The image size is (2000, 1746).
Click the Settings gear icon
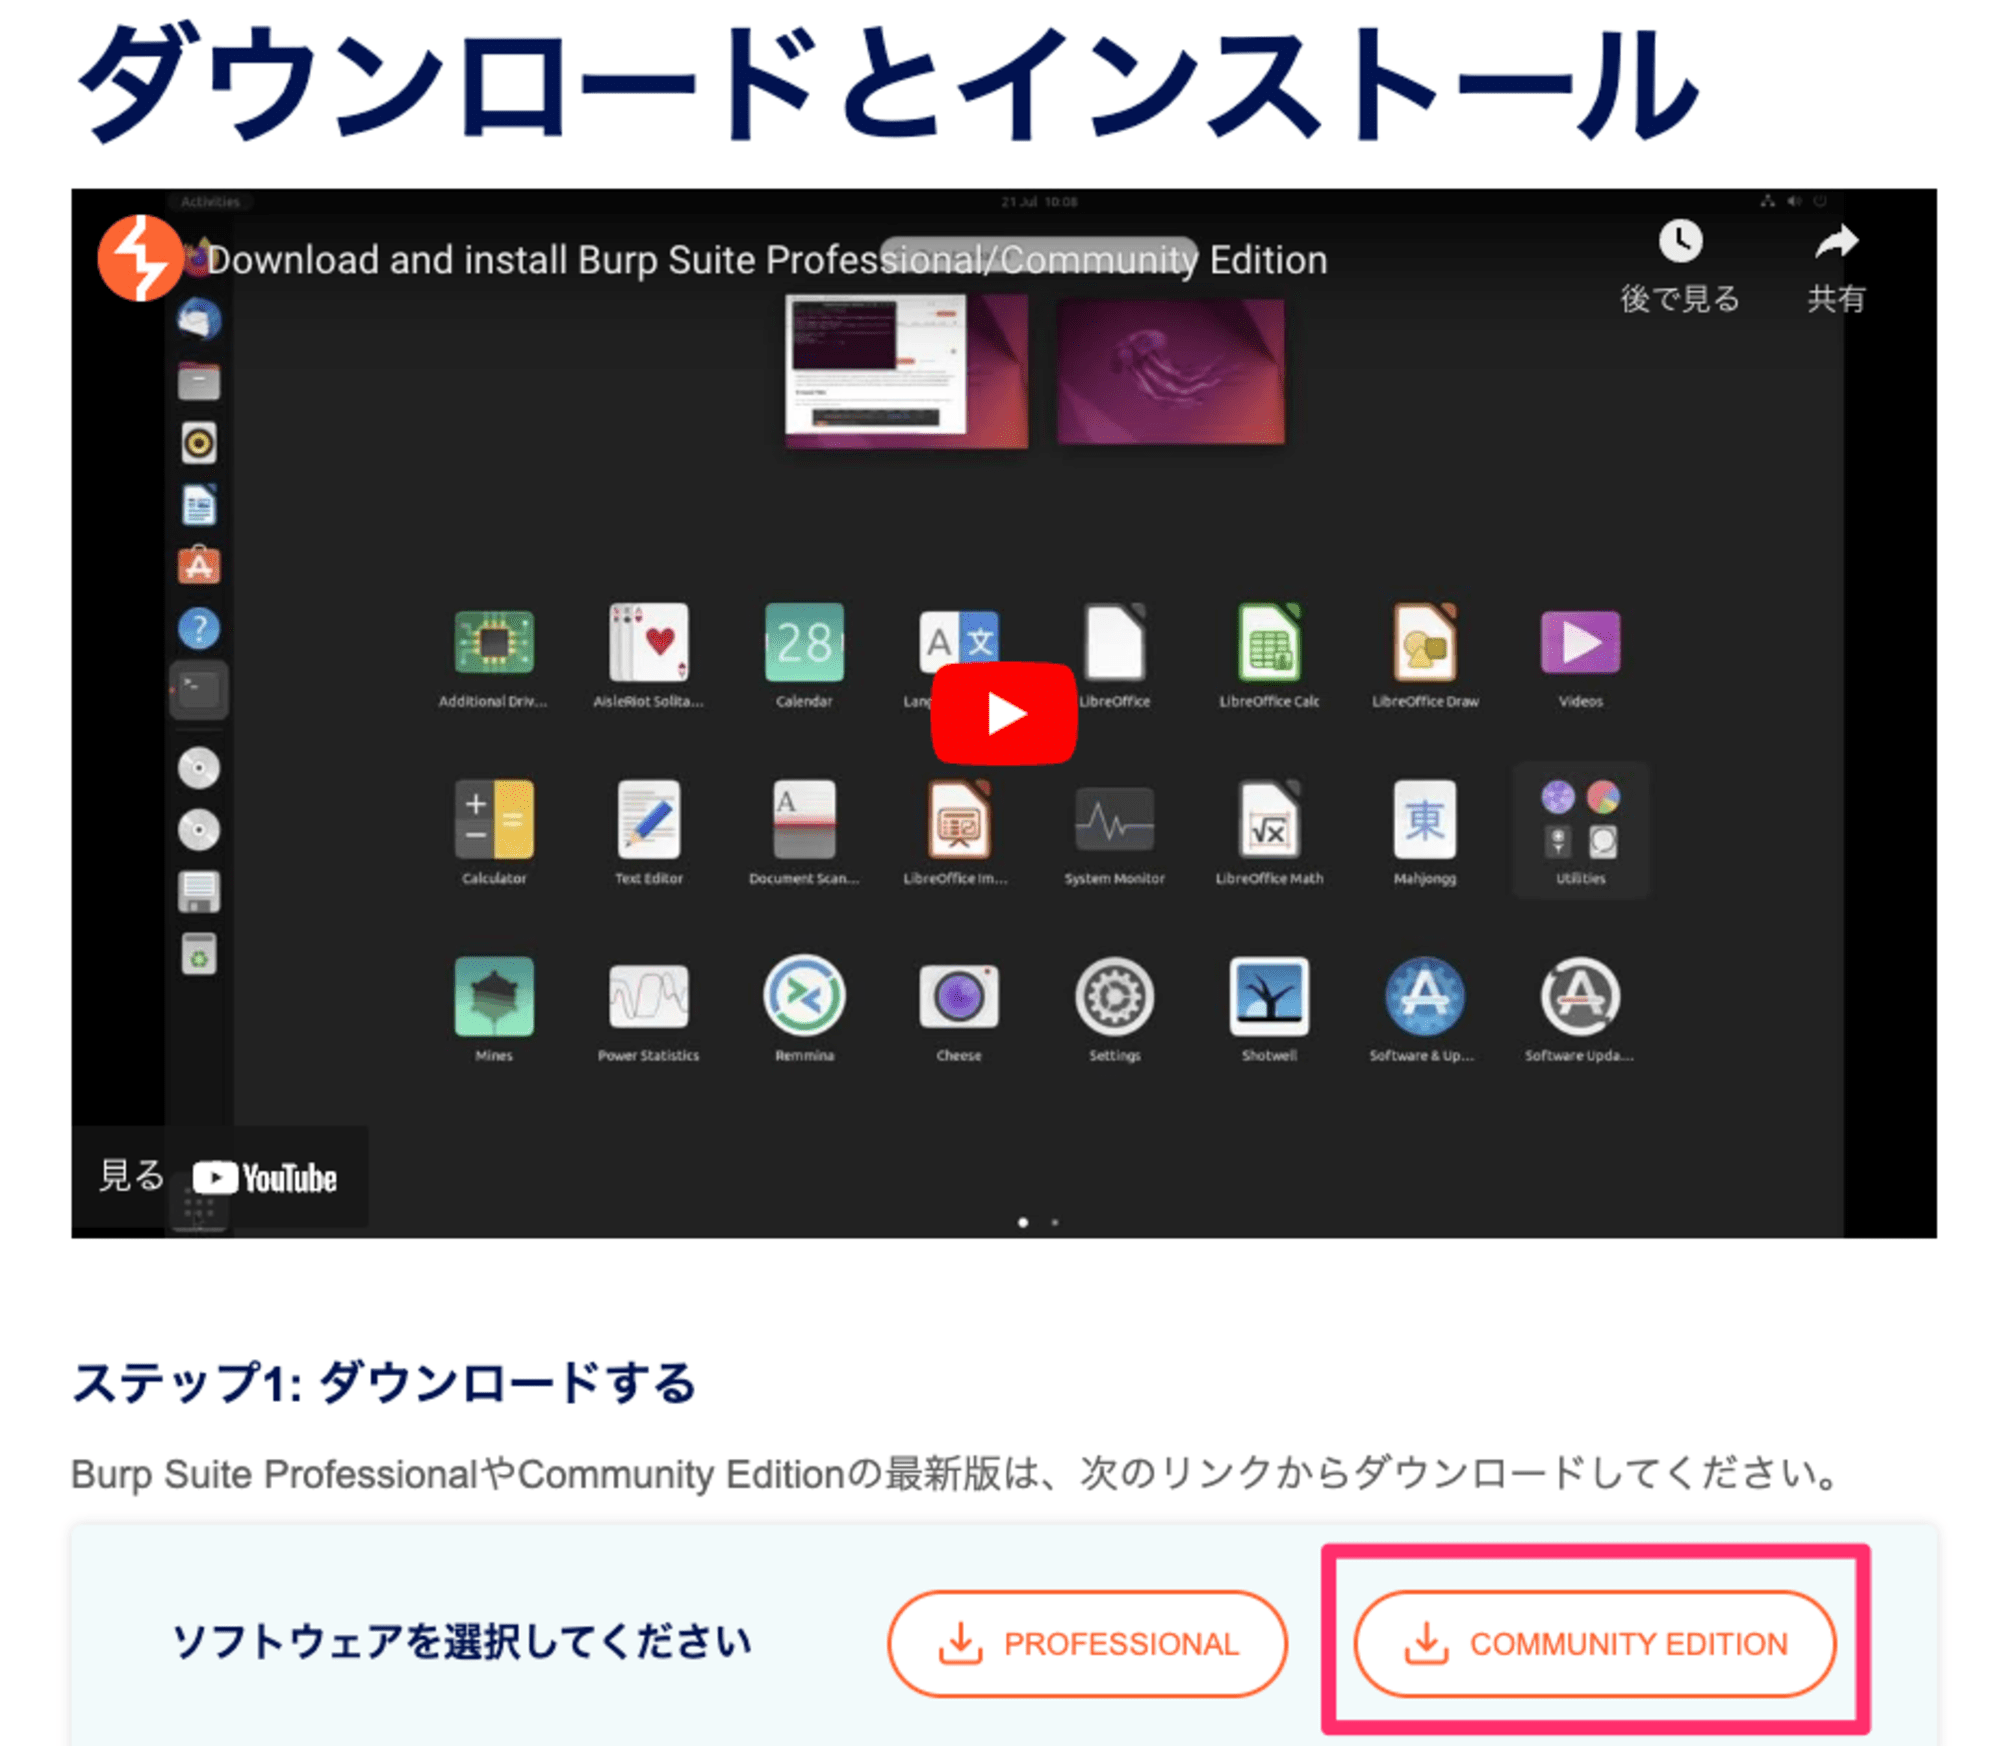1114,997
